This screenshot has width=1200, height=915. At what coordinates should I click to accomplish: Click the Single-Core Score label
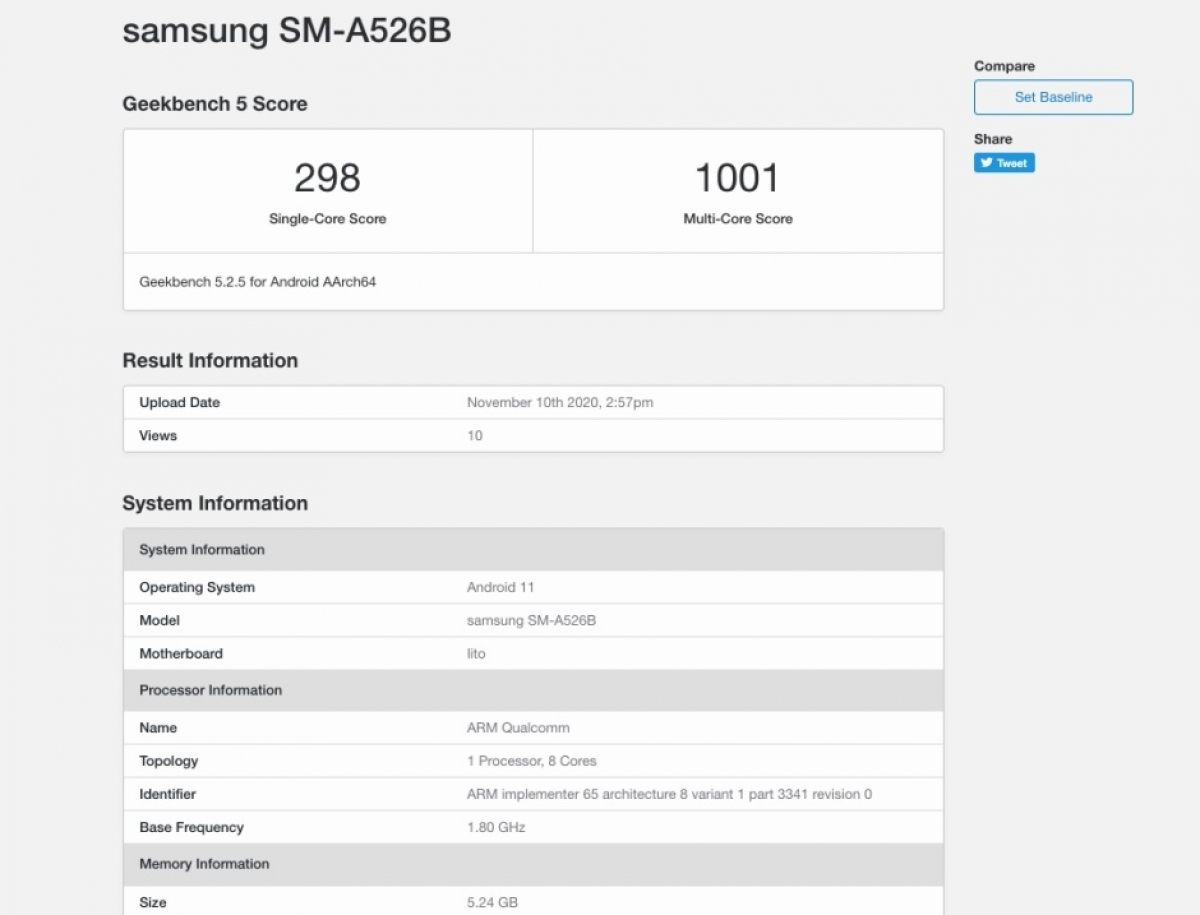[x=327, y=219]
